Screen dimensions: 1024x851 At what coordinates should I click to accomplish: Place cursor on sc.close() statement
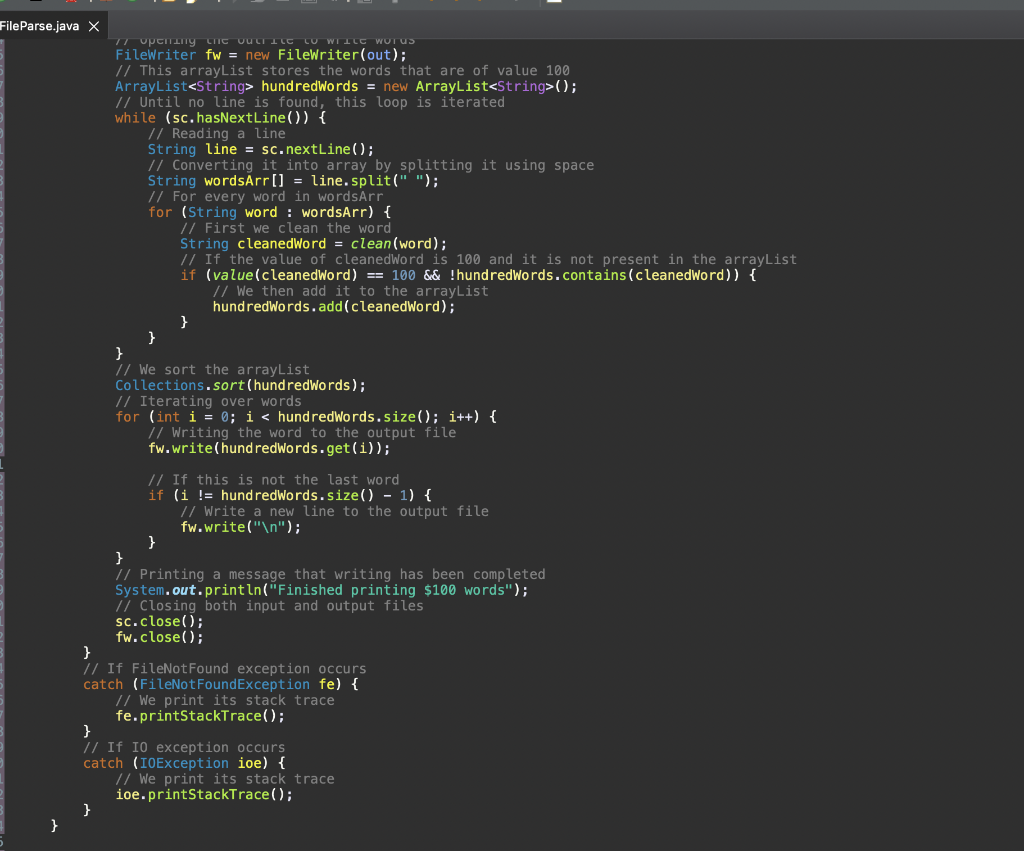click(159, 622)
